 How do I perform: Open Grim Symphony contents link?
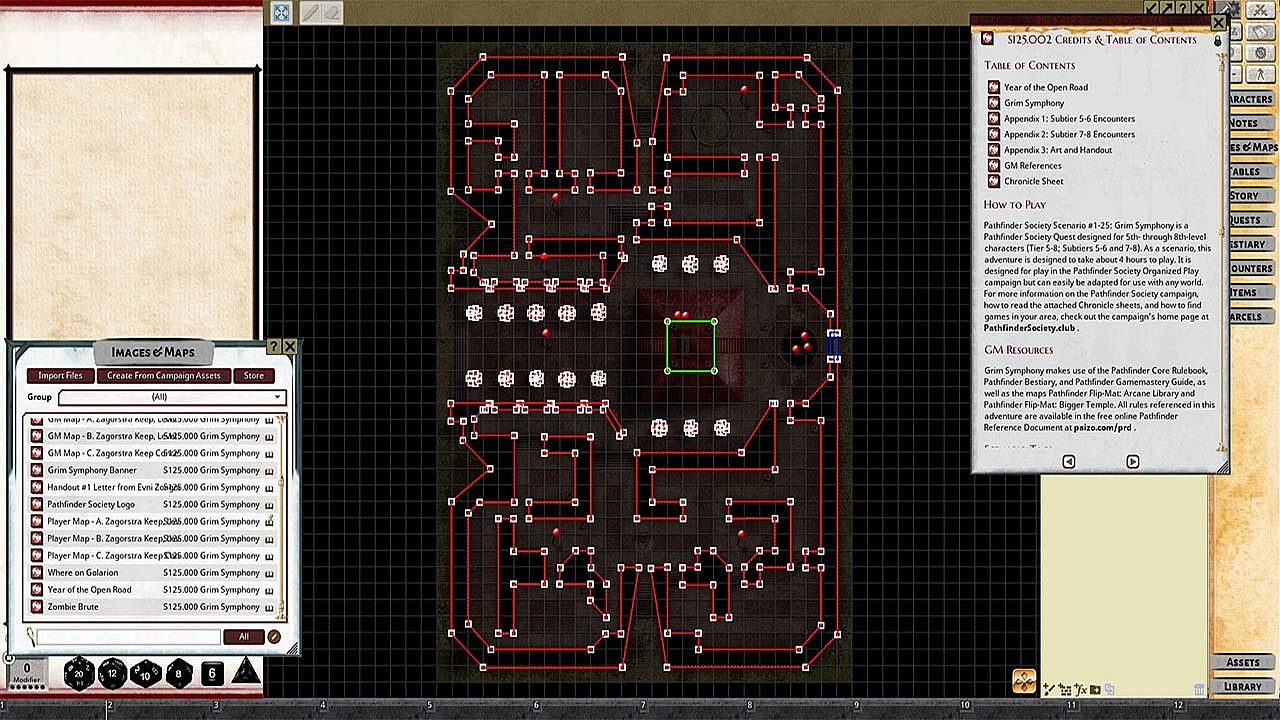[x=1034, y=103]
